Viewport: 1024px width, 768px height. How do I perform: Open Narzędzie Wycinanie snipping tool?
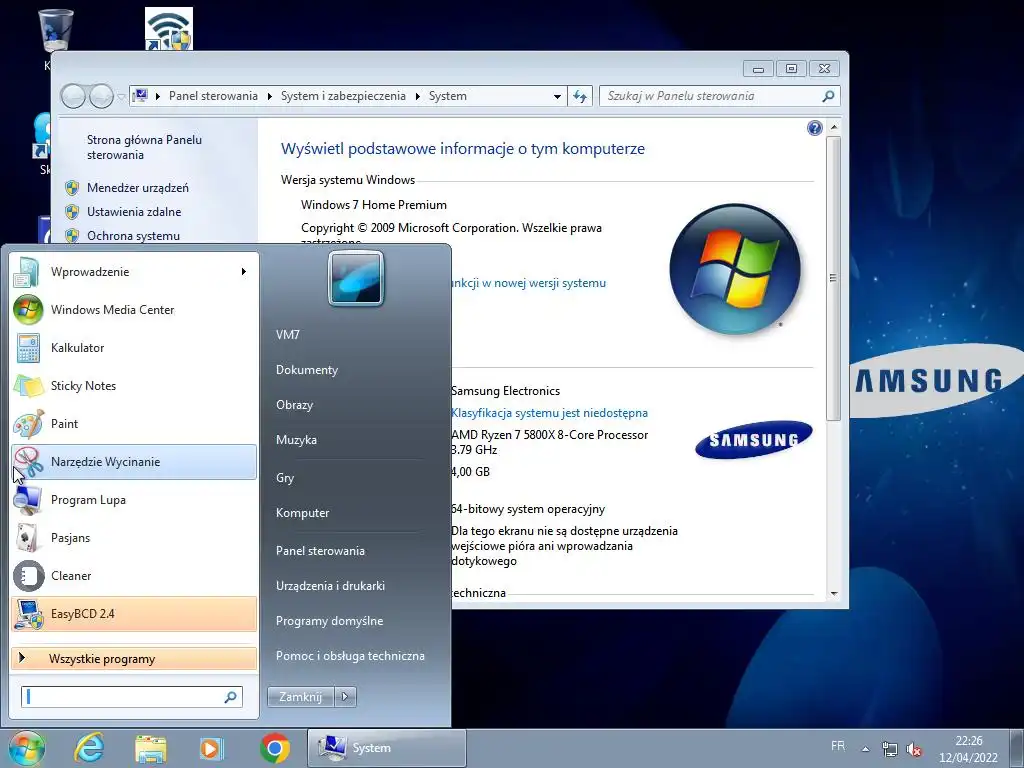point(134,462)
